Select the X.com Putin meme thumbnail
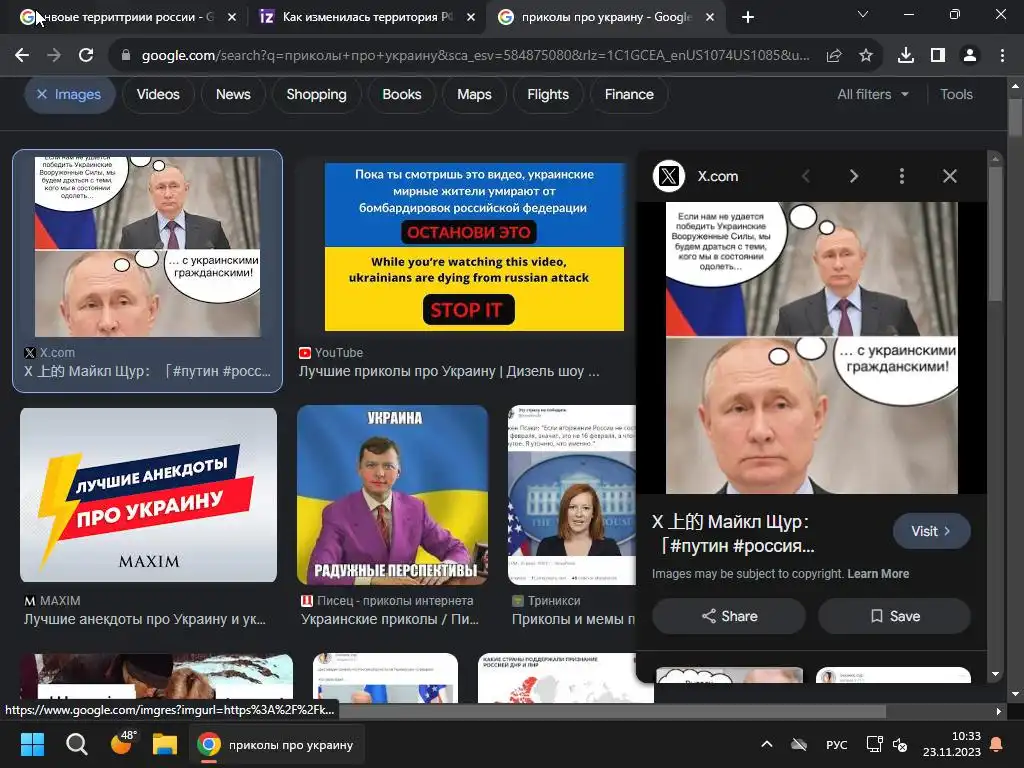 [148, 247]
